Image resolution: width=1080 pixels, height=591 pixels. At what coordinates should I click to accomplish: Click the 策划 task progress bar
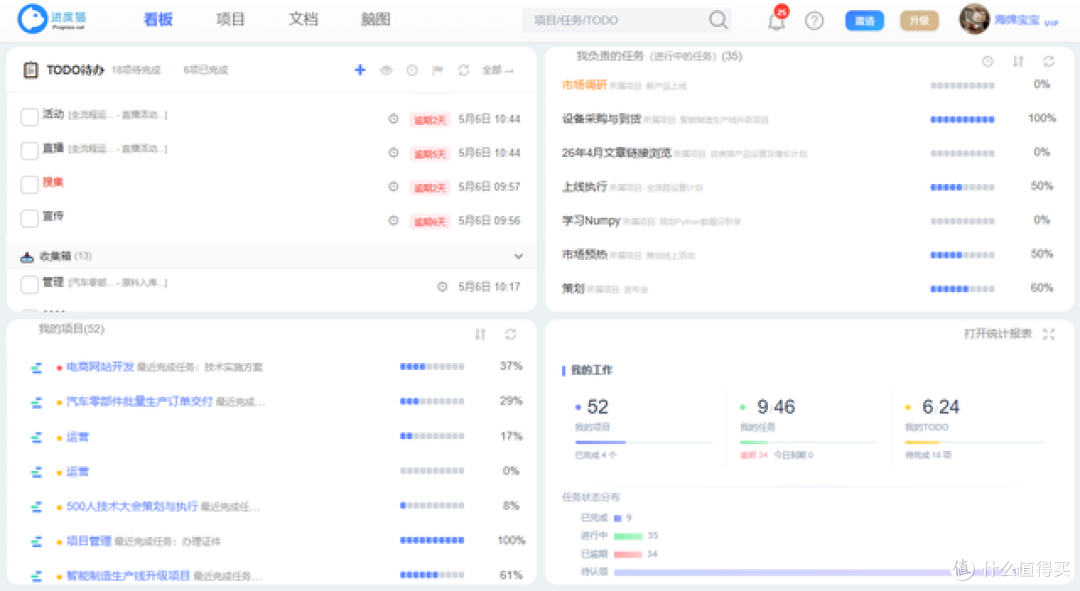[x=962, y=289]
